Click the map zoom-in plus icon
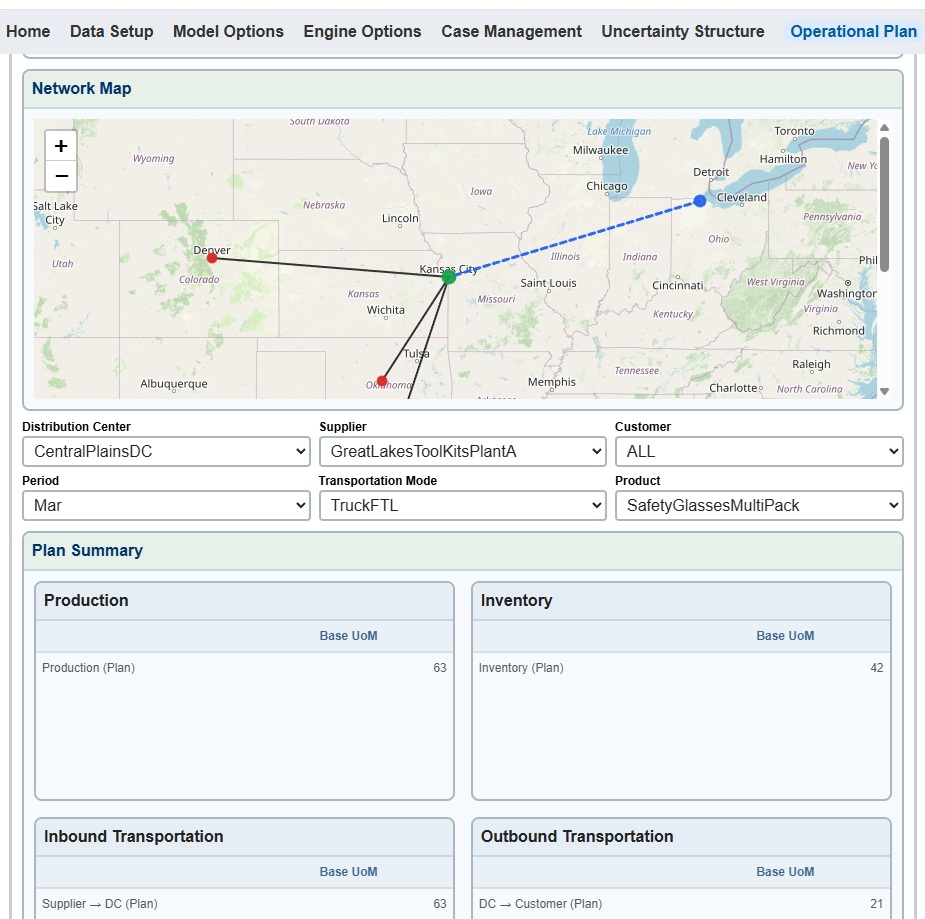Viewport: 925px width, 919px height. coord(60,145)
